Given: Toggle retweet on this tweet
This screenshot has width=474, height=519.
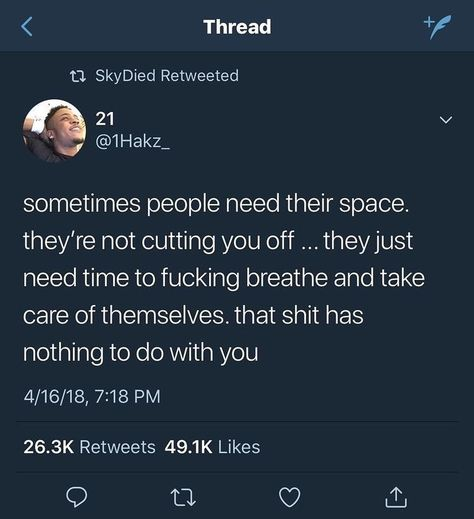Looking at the screenshot, I should tap(183, 497).
